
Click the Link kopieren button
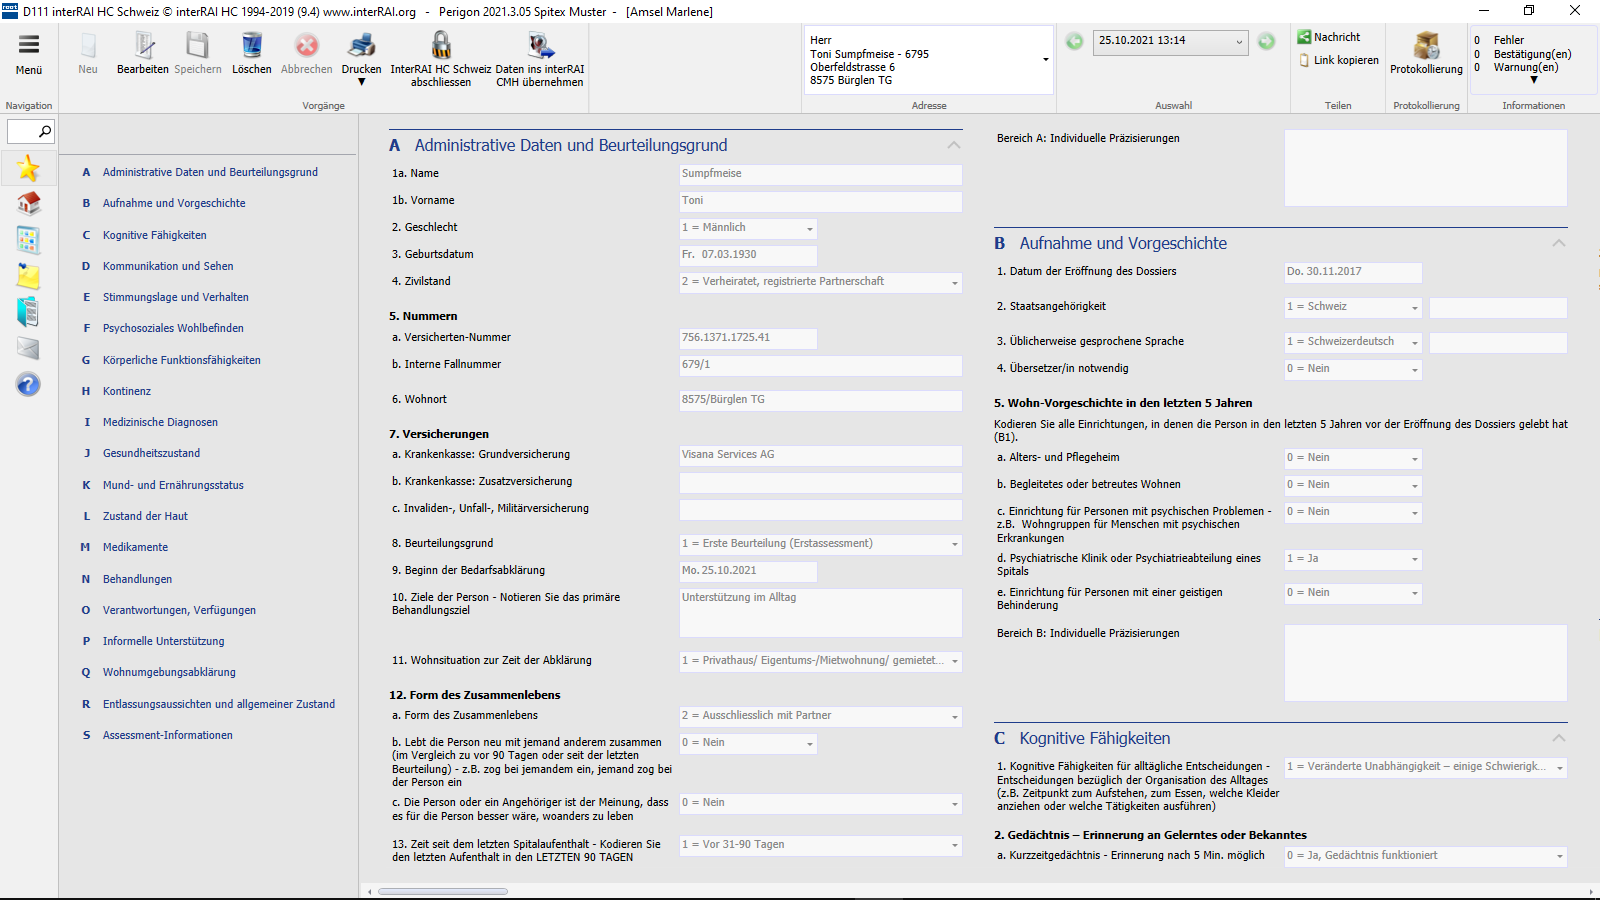1338,60
